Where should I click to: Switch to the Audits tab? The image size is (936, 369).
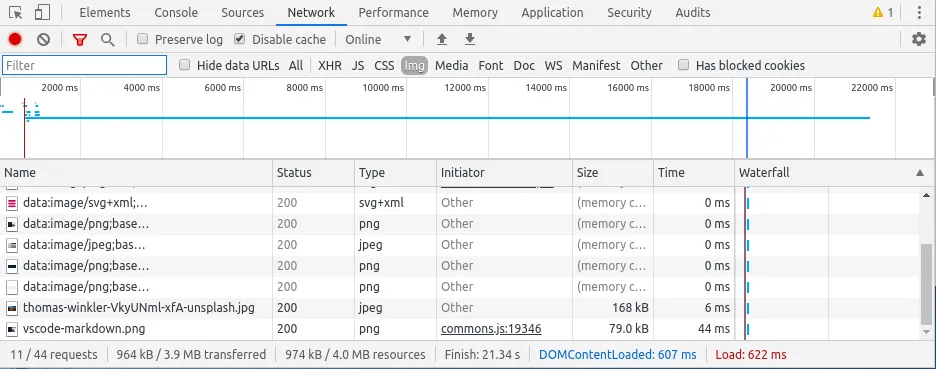[x=693, y=13]
